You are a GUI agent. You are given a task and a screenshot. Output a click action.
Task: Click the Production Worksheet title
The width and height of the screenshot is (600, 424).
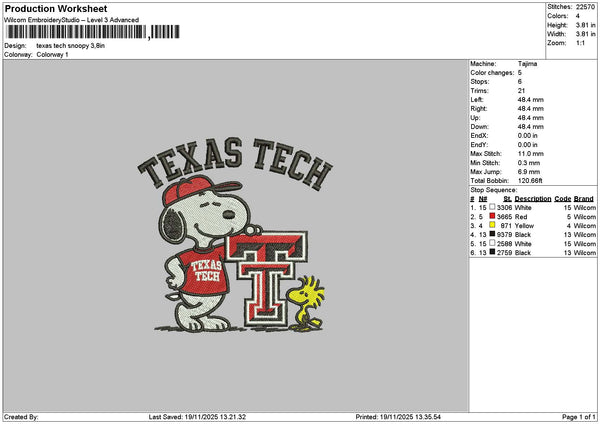[56, 8]
